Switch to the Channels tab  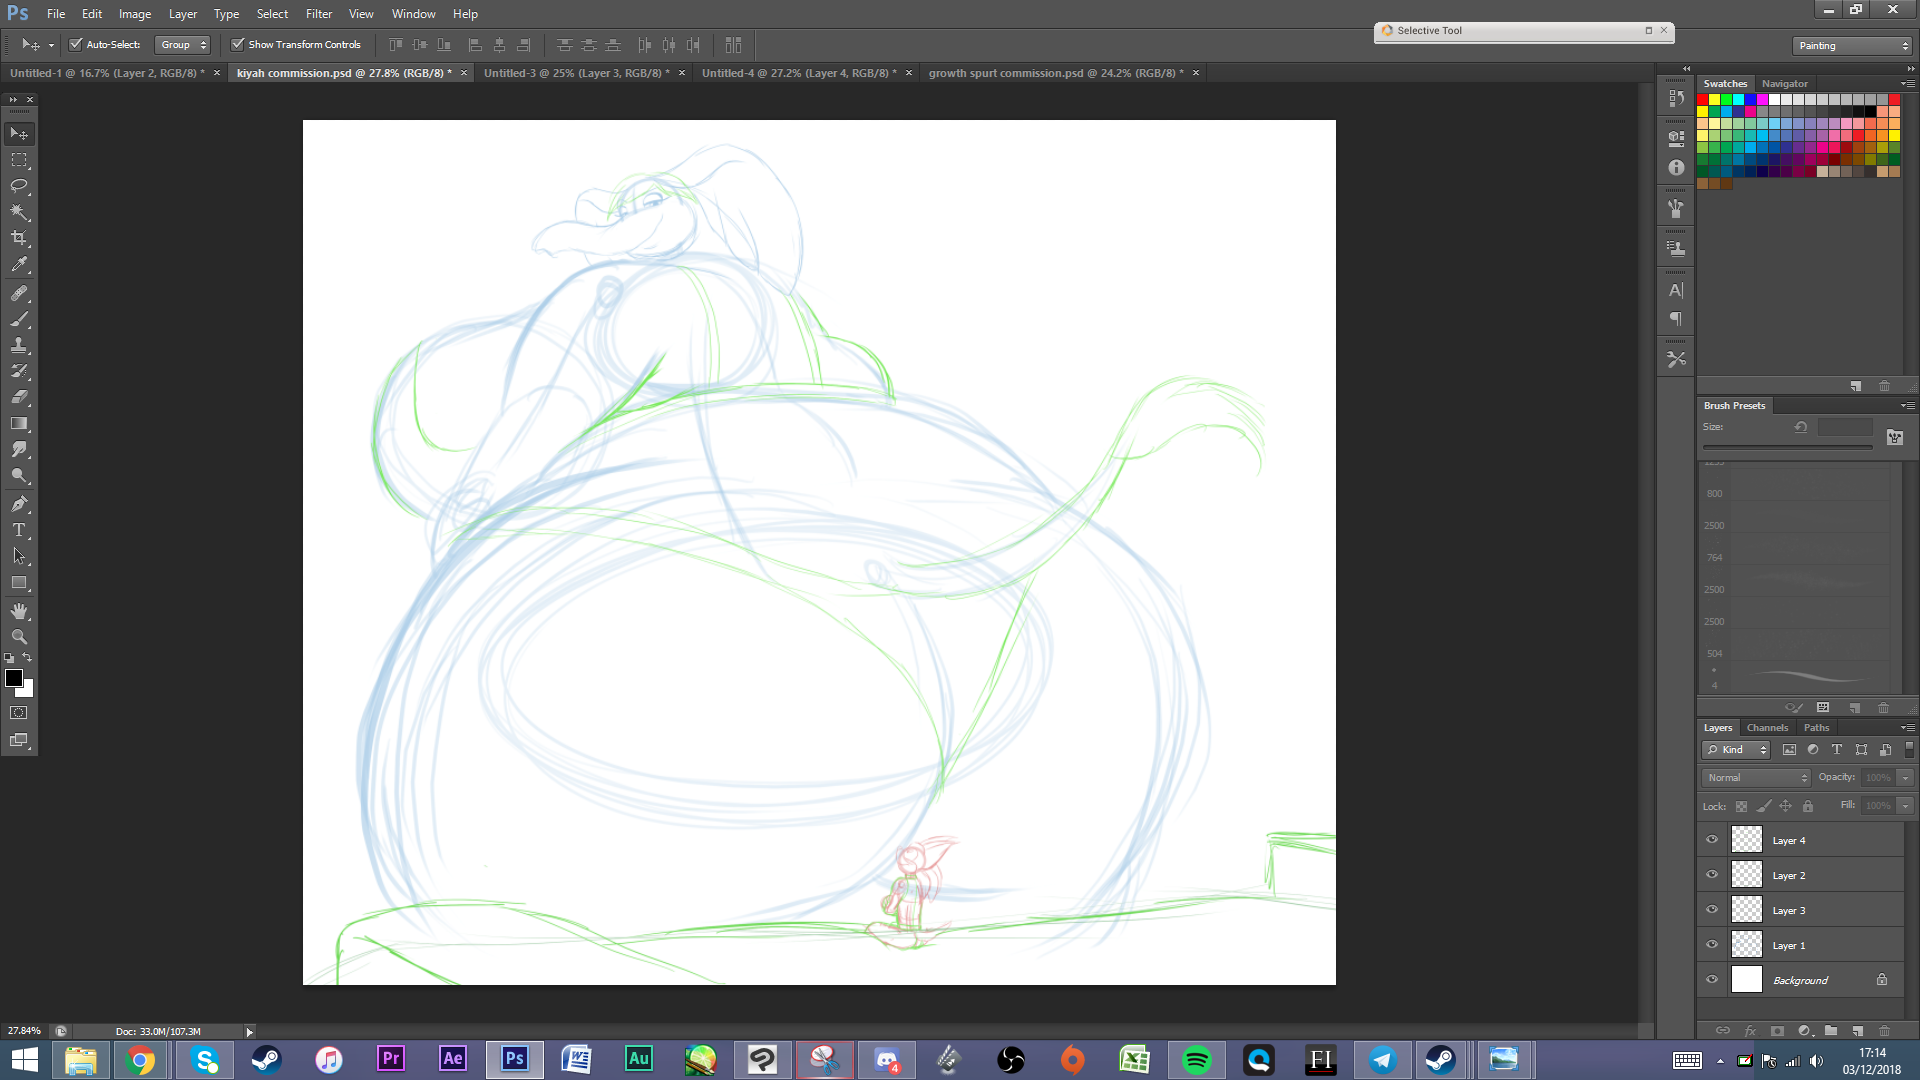(1767, 727)
